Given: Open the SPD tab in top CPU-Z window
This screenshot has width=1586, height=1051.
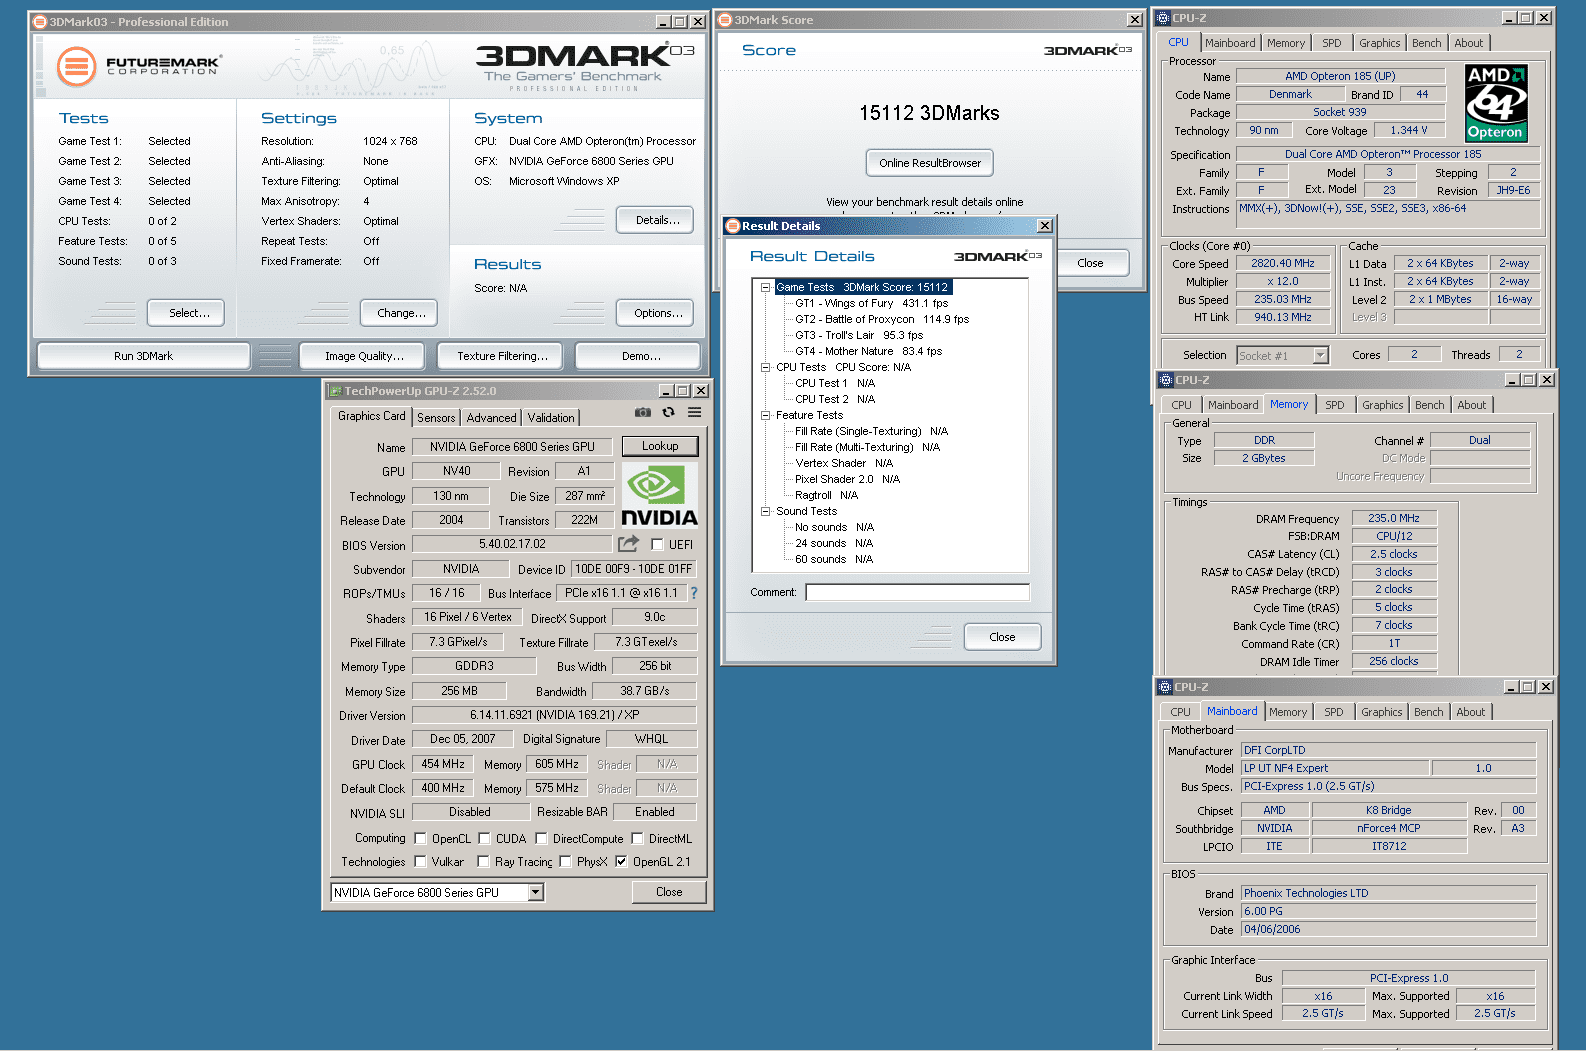Looking at the screenshot, I should point(1331,43).
